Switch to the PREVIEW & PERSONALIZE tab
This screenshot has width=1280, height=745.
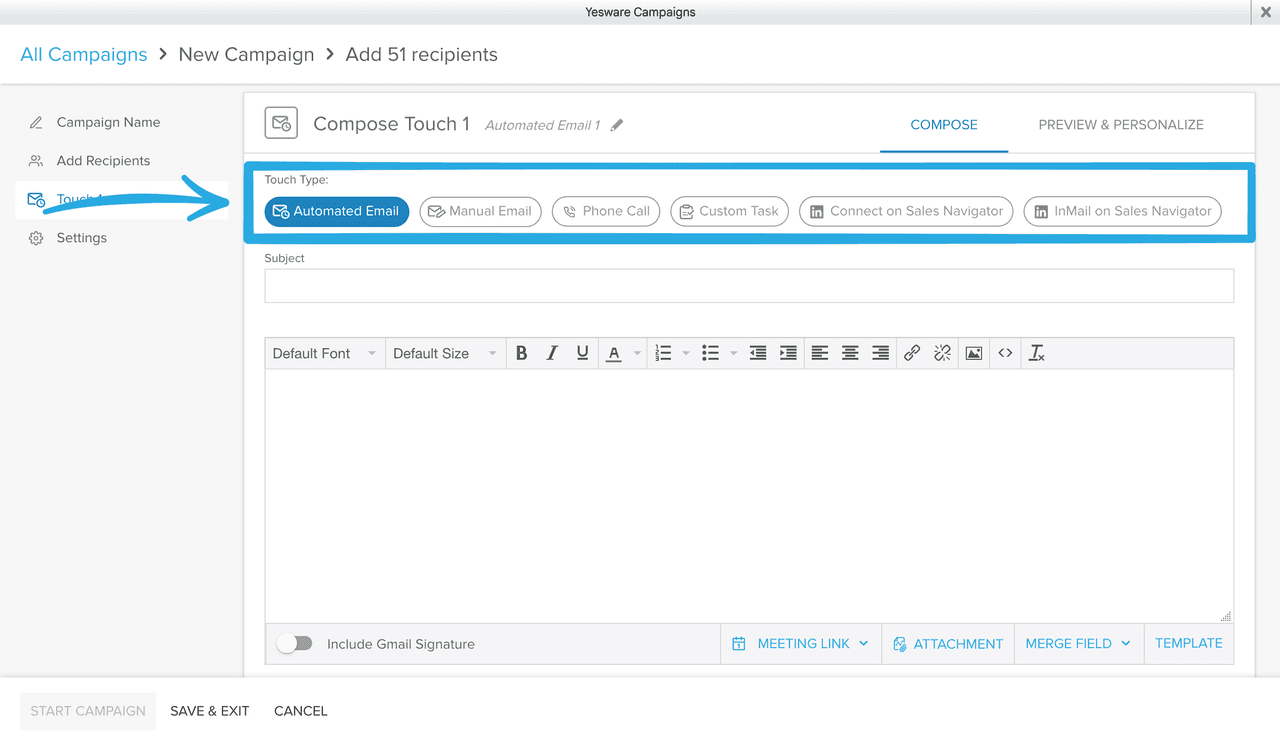click(1120, 124)
